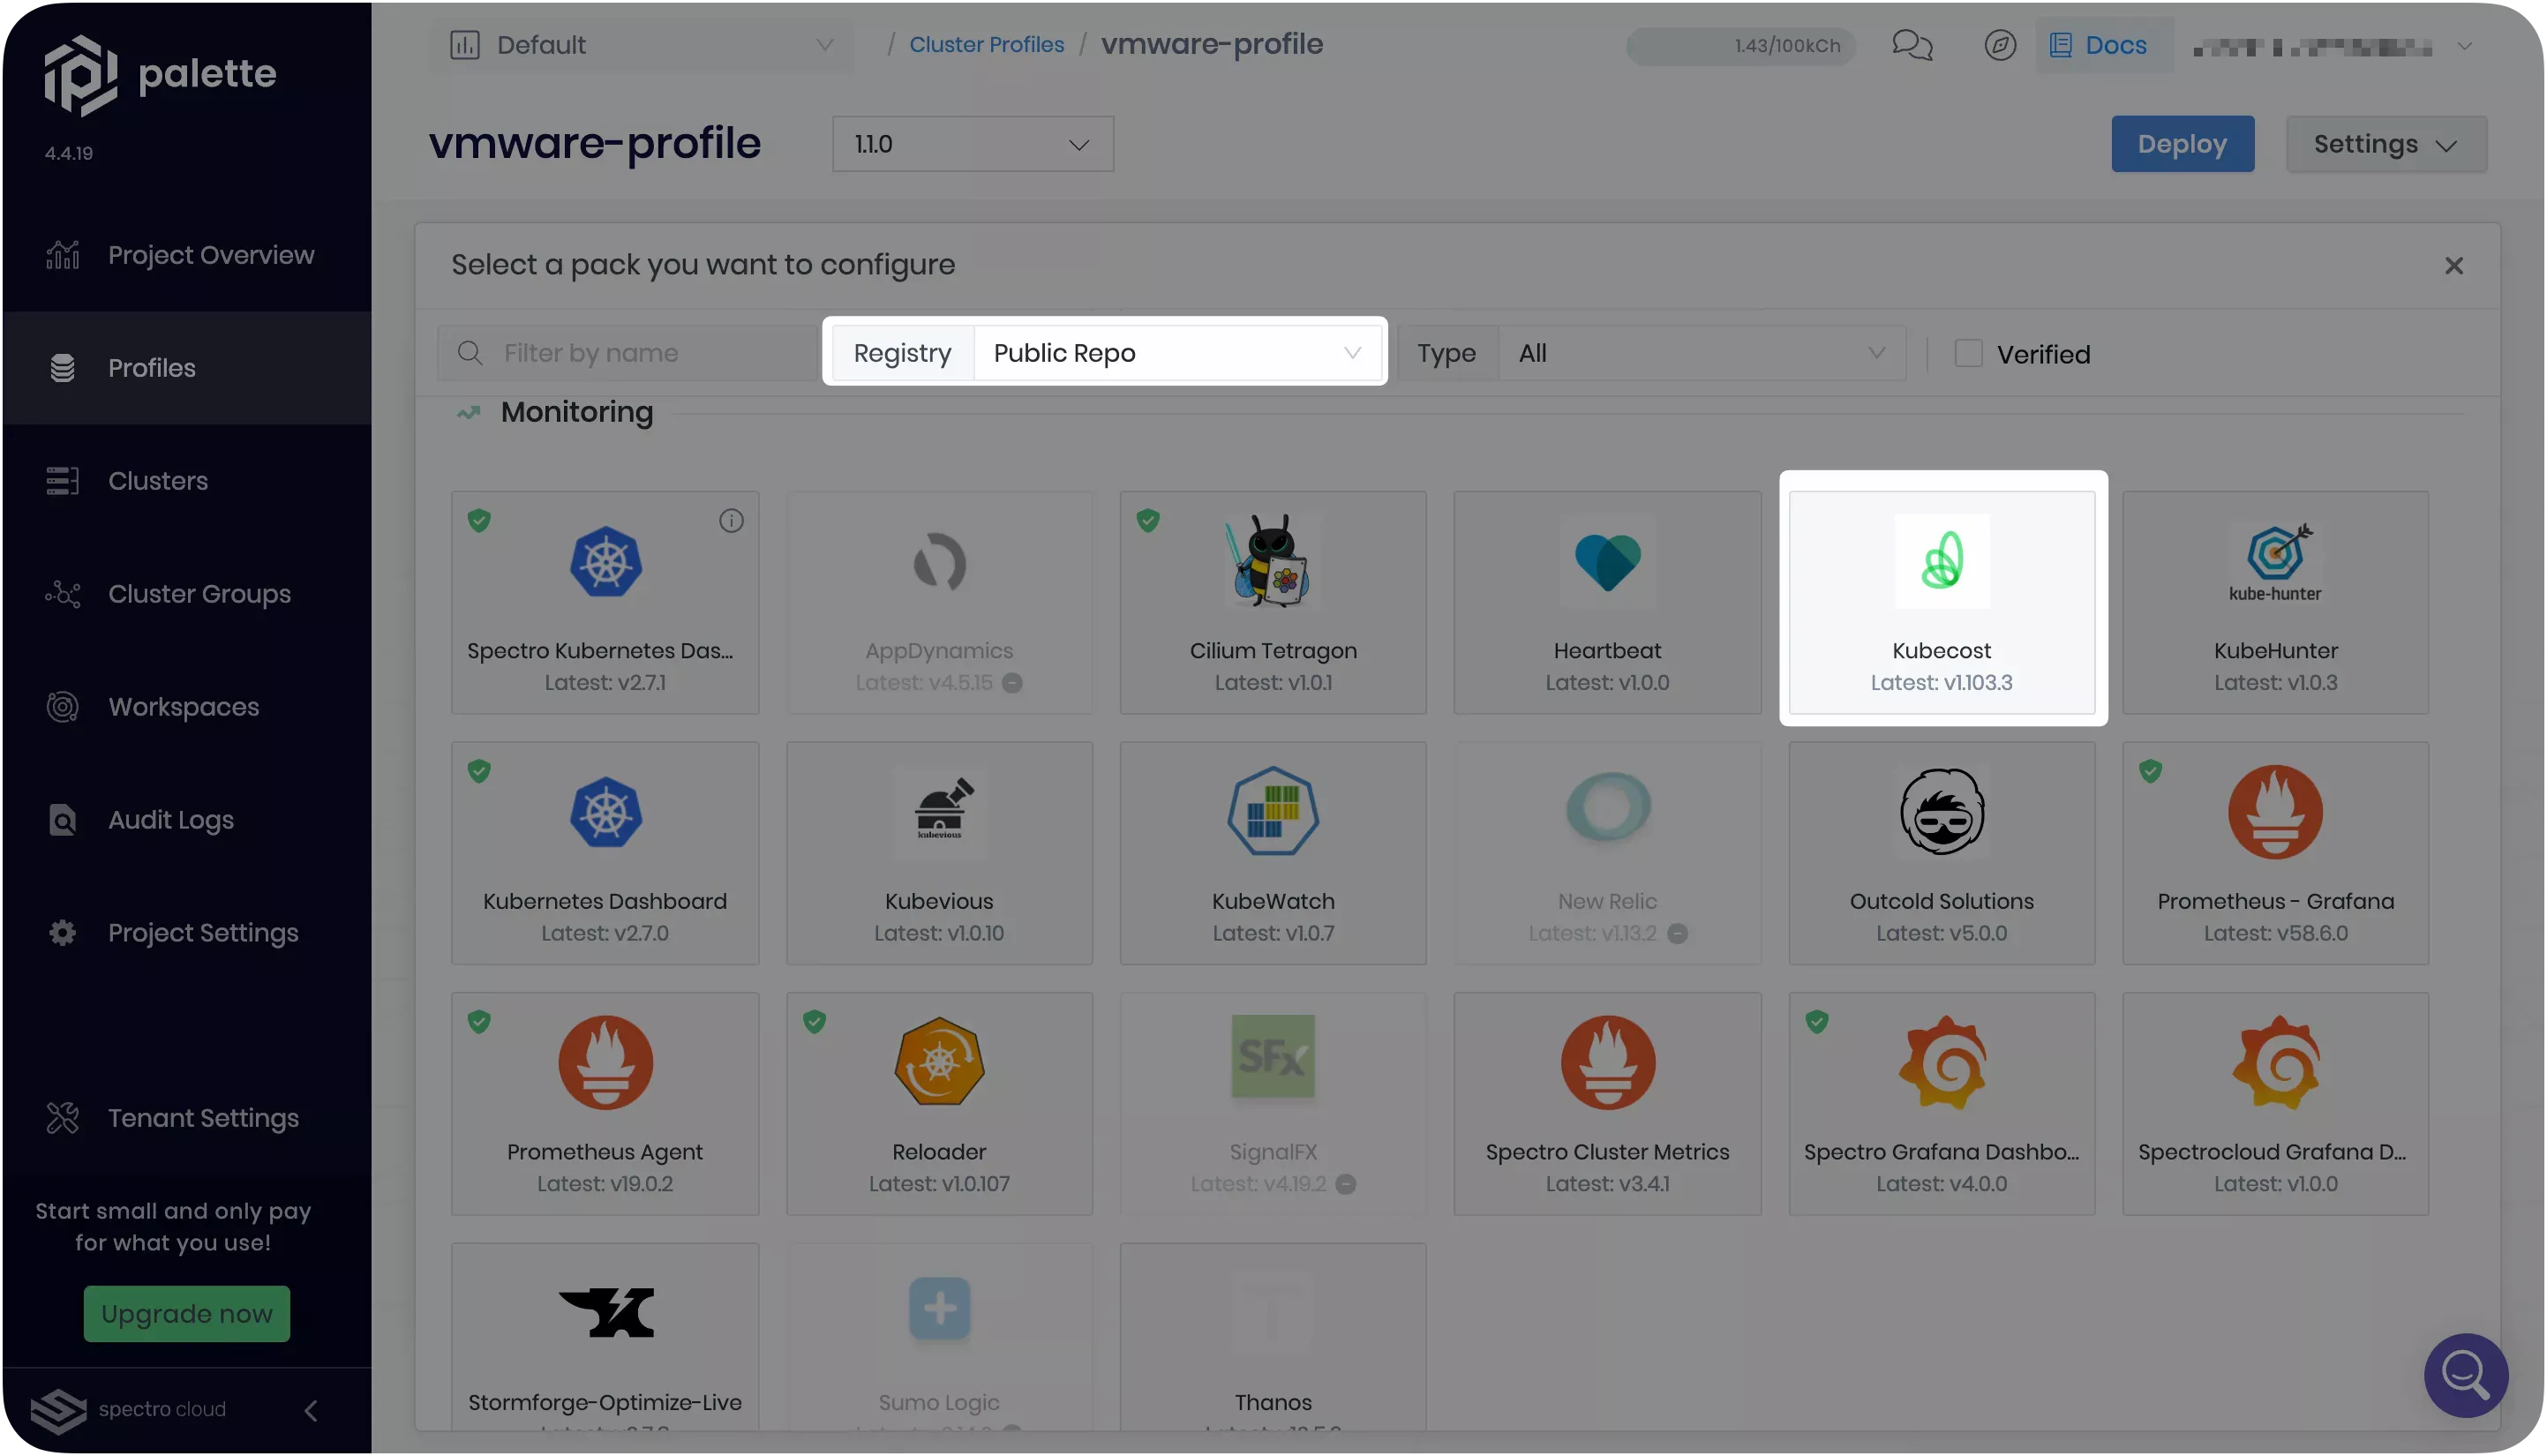Click the Upgrade now button
This screenshot has width=2547, height=1456.
click(186, 1313)
